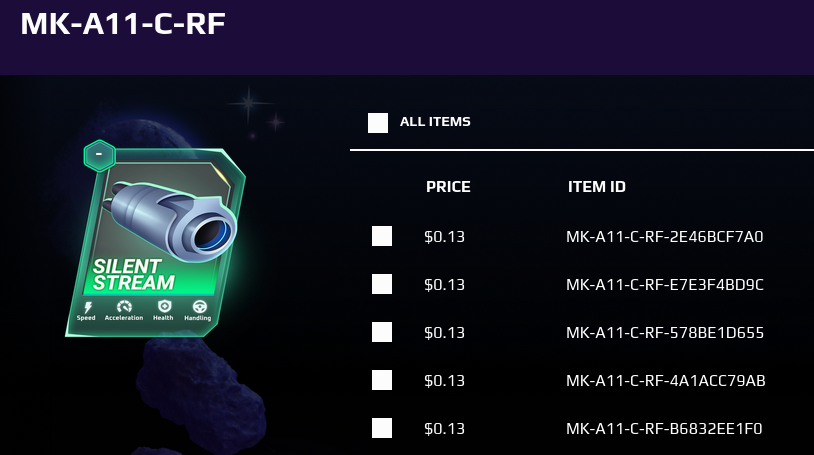Select the checkbox for item E7E3F4BD9C

click(382, 284)
